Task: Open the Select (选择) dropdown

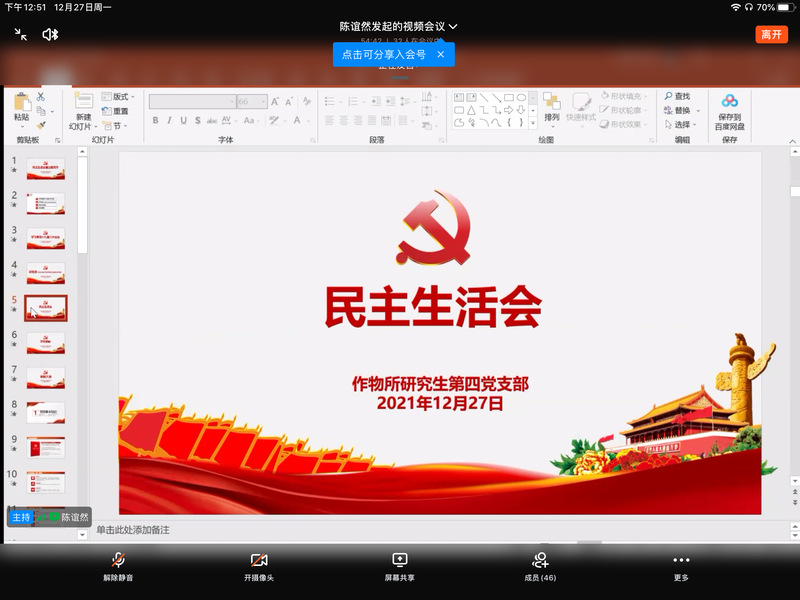Action: pos(681,124)
